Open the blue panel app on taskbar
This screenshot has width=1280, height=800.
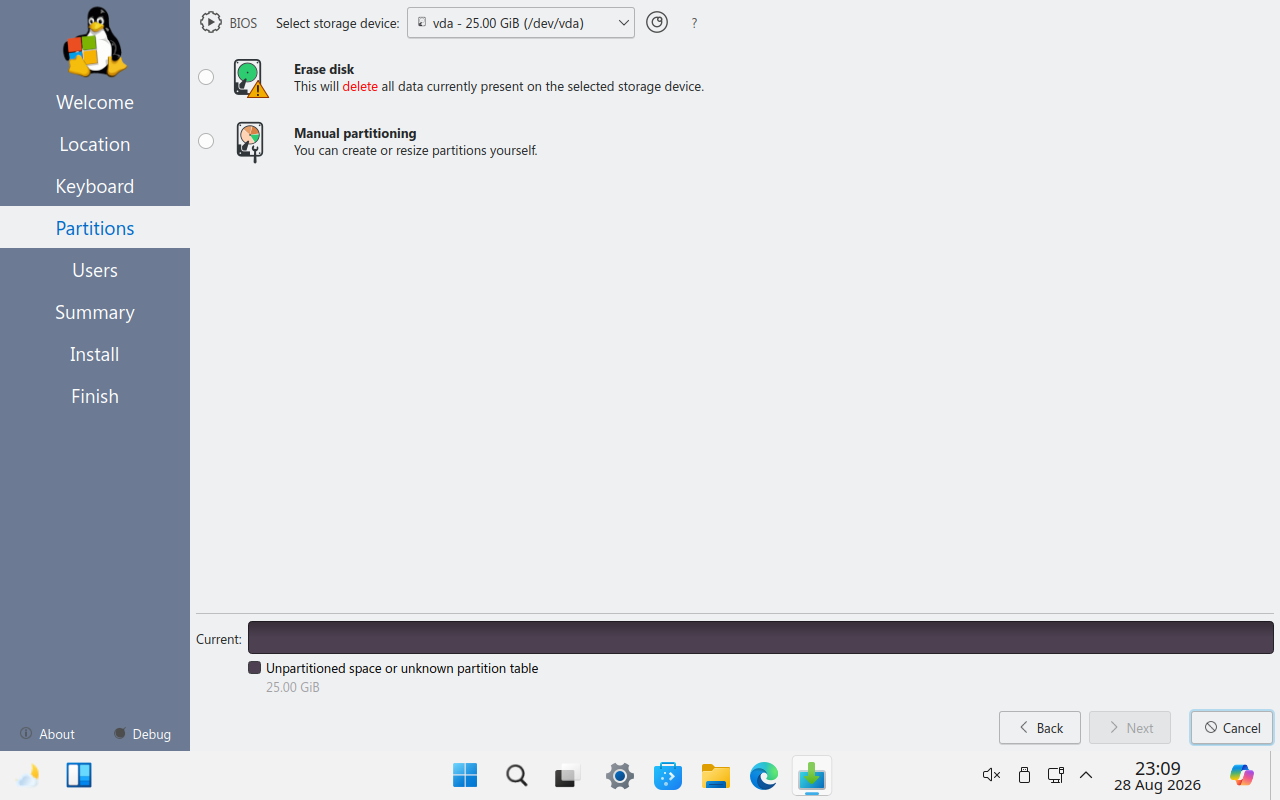pyautogui.click(x=79, y=775)
